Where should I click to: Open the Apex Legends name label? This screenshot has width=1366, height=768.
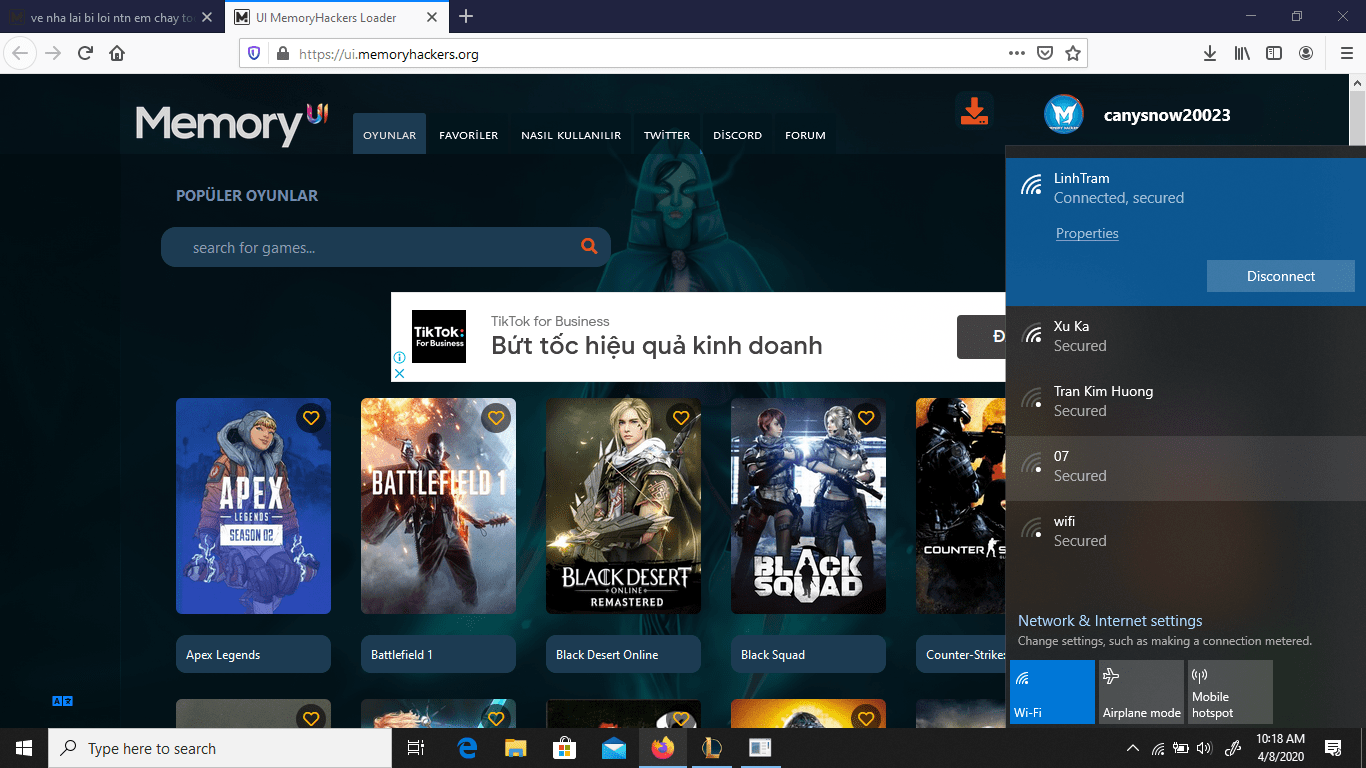pos(253,654)
